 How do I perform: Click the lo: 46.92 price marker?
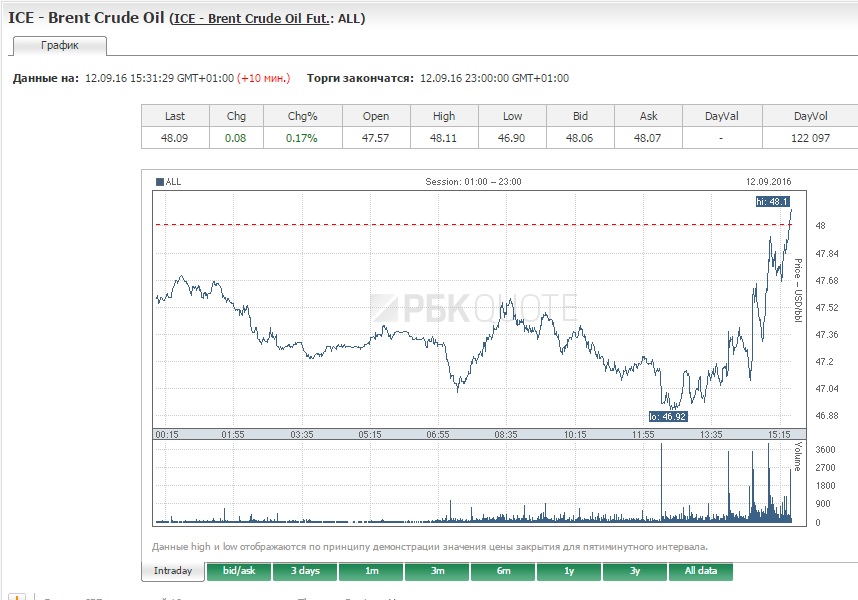click(x=668, y=416)
